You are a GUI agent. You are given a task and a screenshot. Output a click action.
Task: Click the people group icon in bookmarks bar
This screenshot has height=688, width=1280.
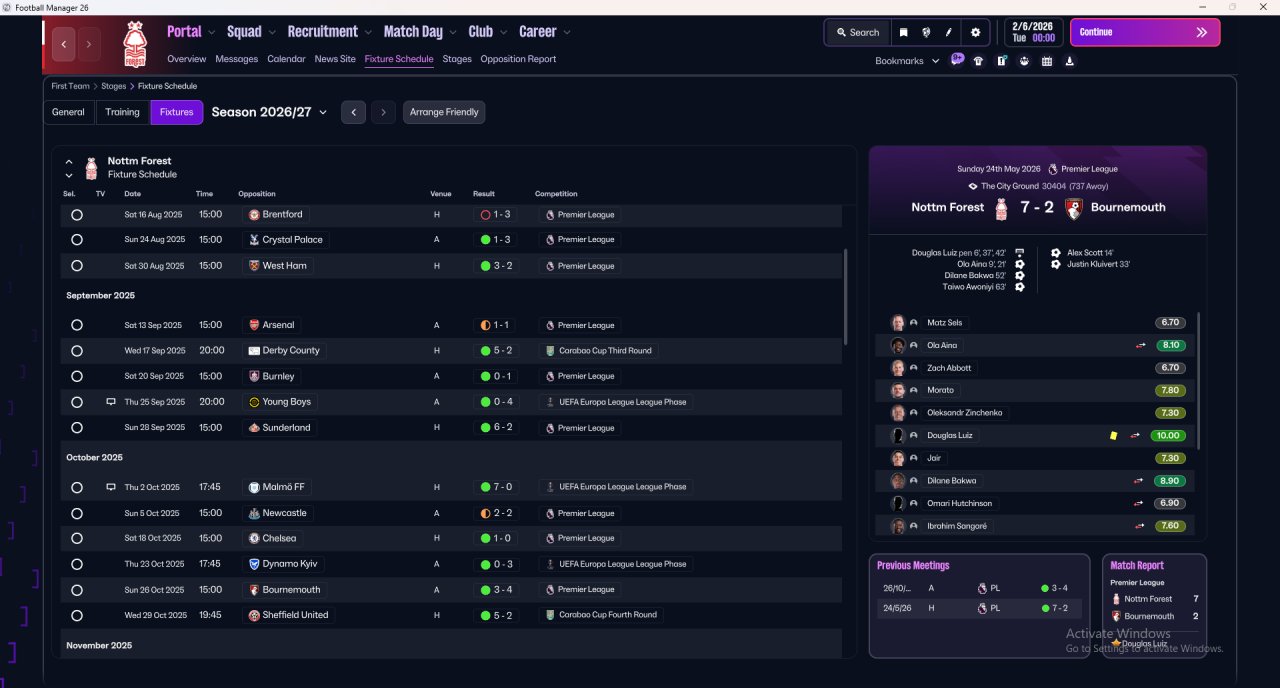click(x=1024, y=61)
